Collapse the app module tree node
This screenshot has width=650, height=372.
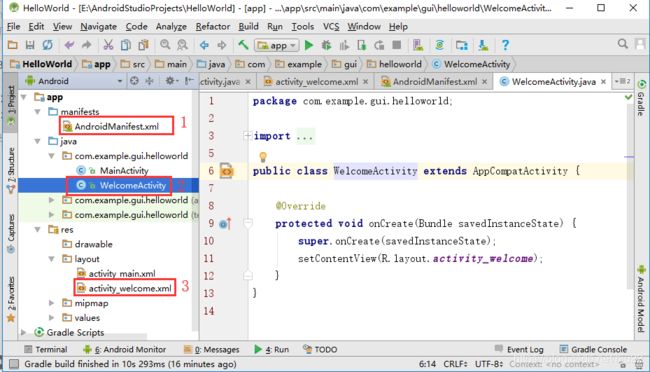point(24,97)
